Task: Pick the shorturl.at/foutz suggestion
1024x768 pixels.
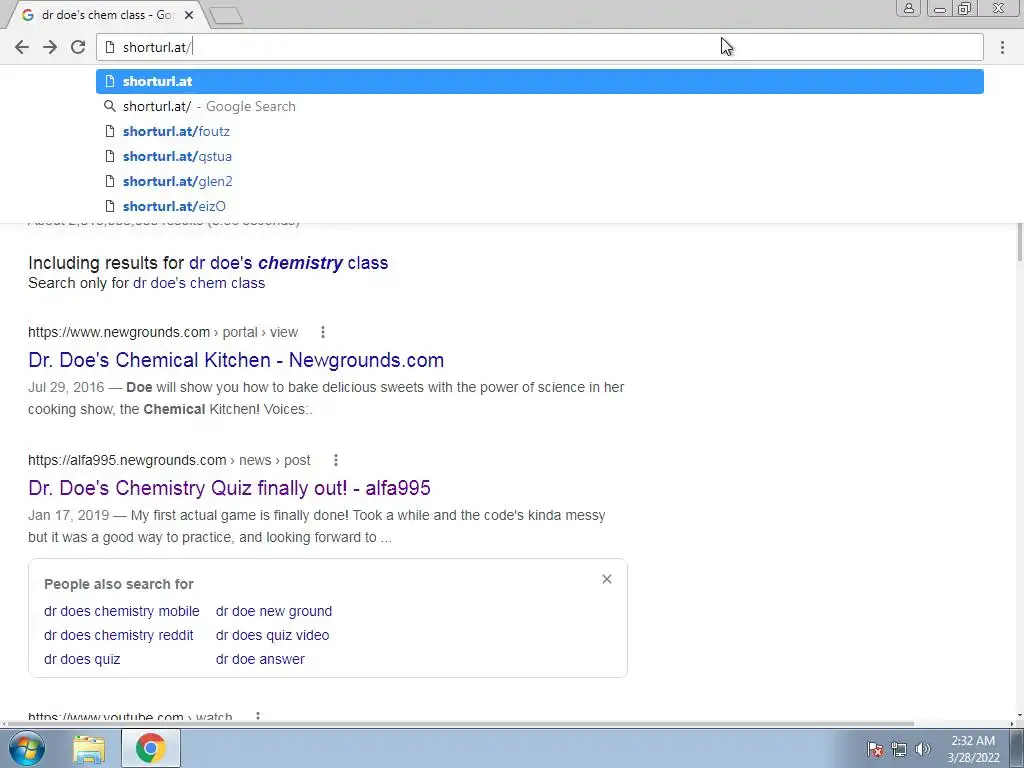Action: click(539, 131)
